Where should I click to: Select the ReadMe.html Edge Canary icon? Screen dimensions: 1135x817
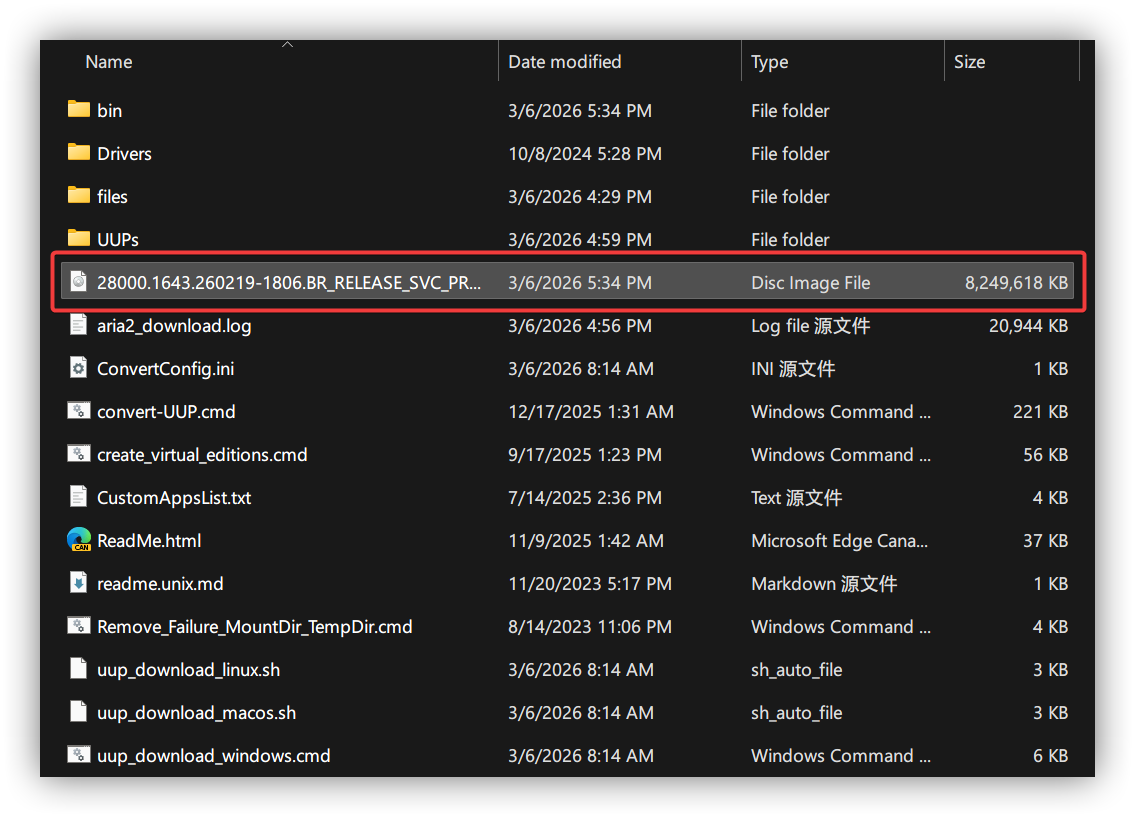79,541
